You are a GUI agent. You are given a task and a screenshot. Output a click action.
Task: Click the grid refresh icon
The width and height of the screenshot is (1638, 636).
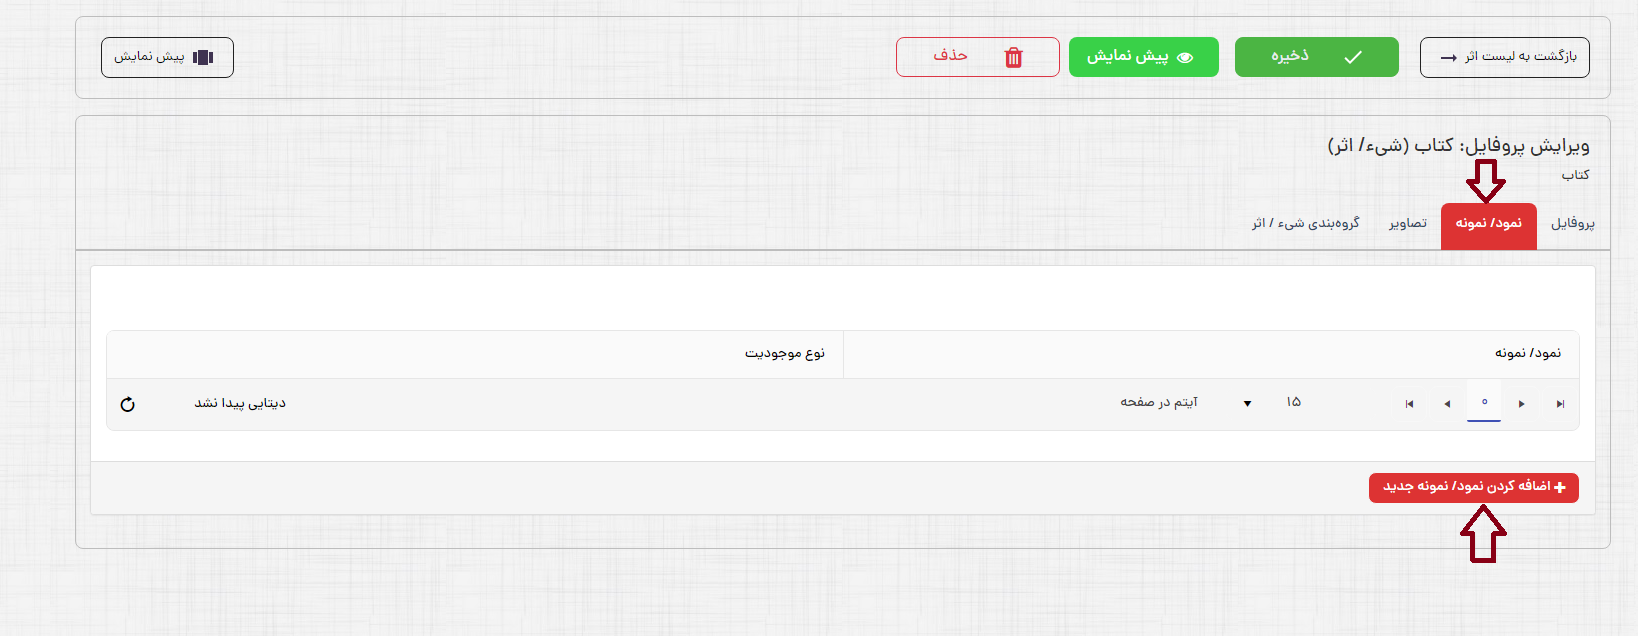pos(127,404)
